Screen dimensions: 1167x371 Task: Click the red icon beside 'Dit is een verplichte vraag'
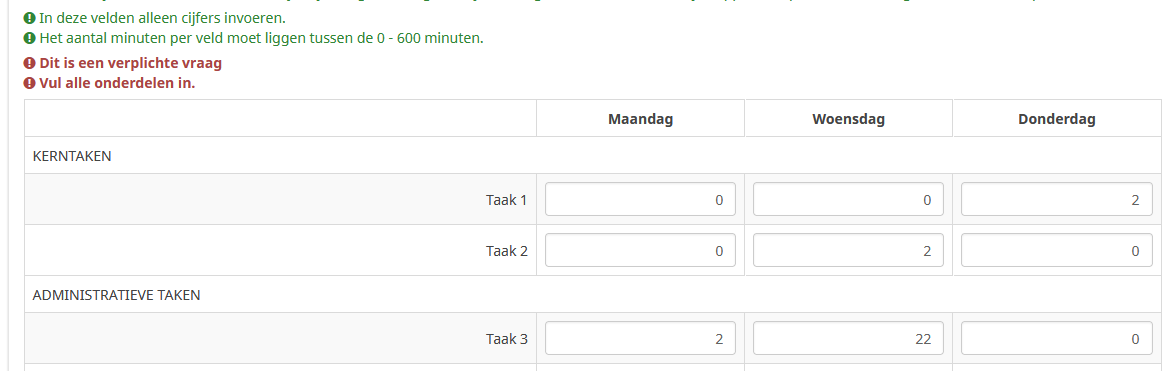(x=30, y=63)
